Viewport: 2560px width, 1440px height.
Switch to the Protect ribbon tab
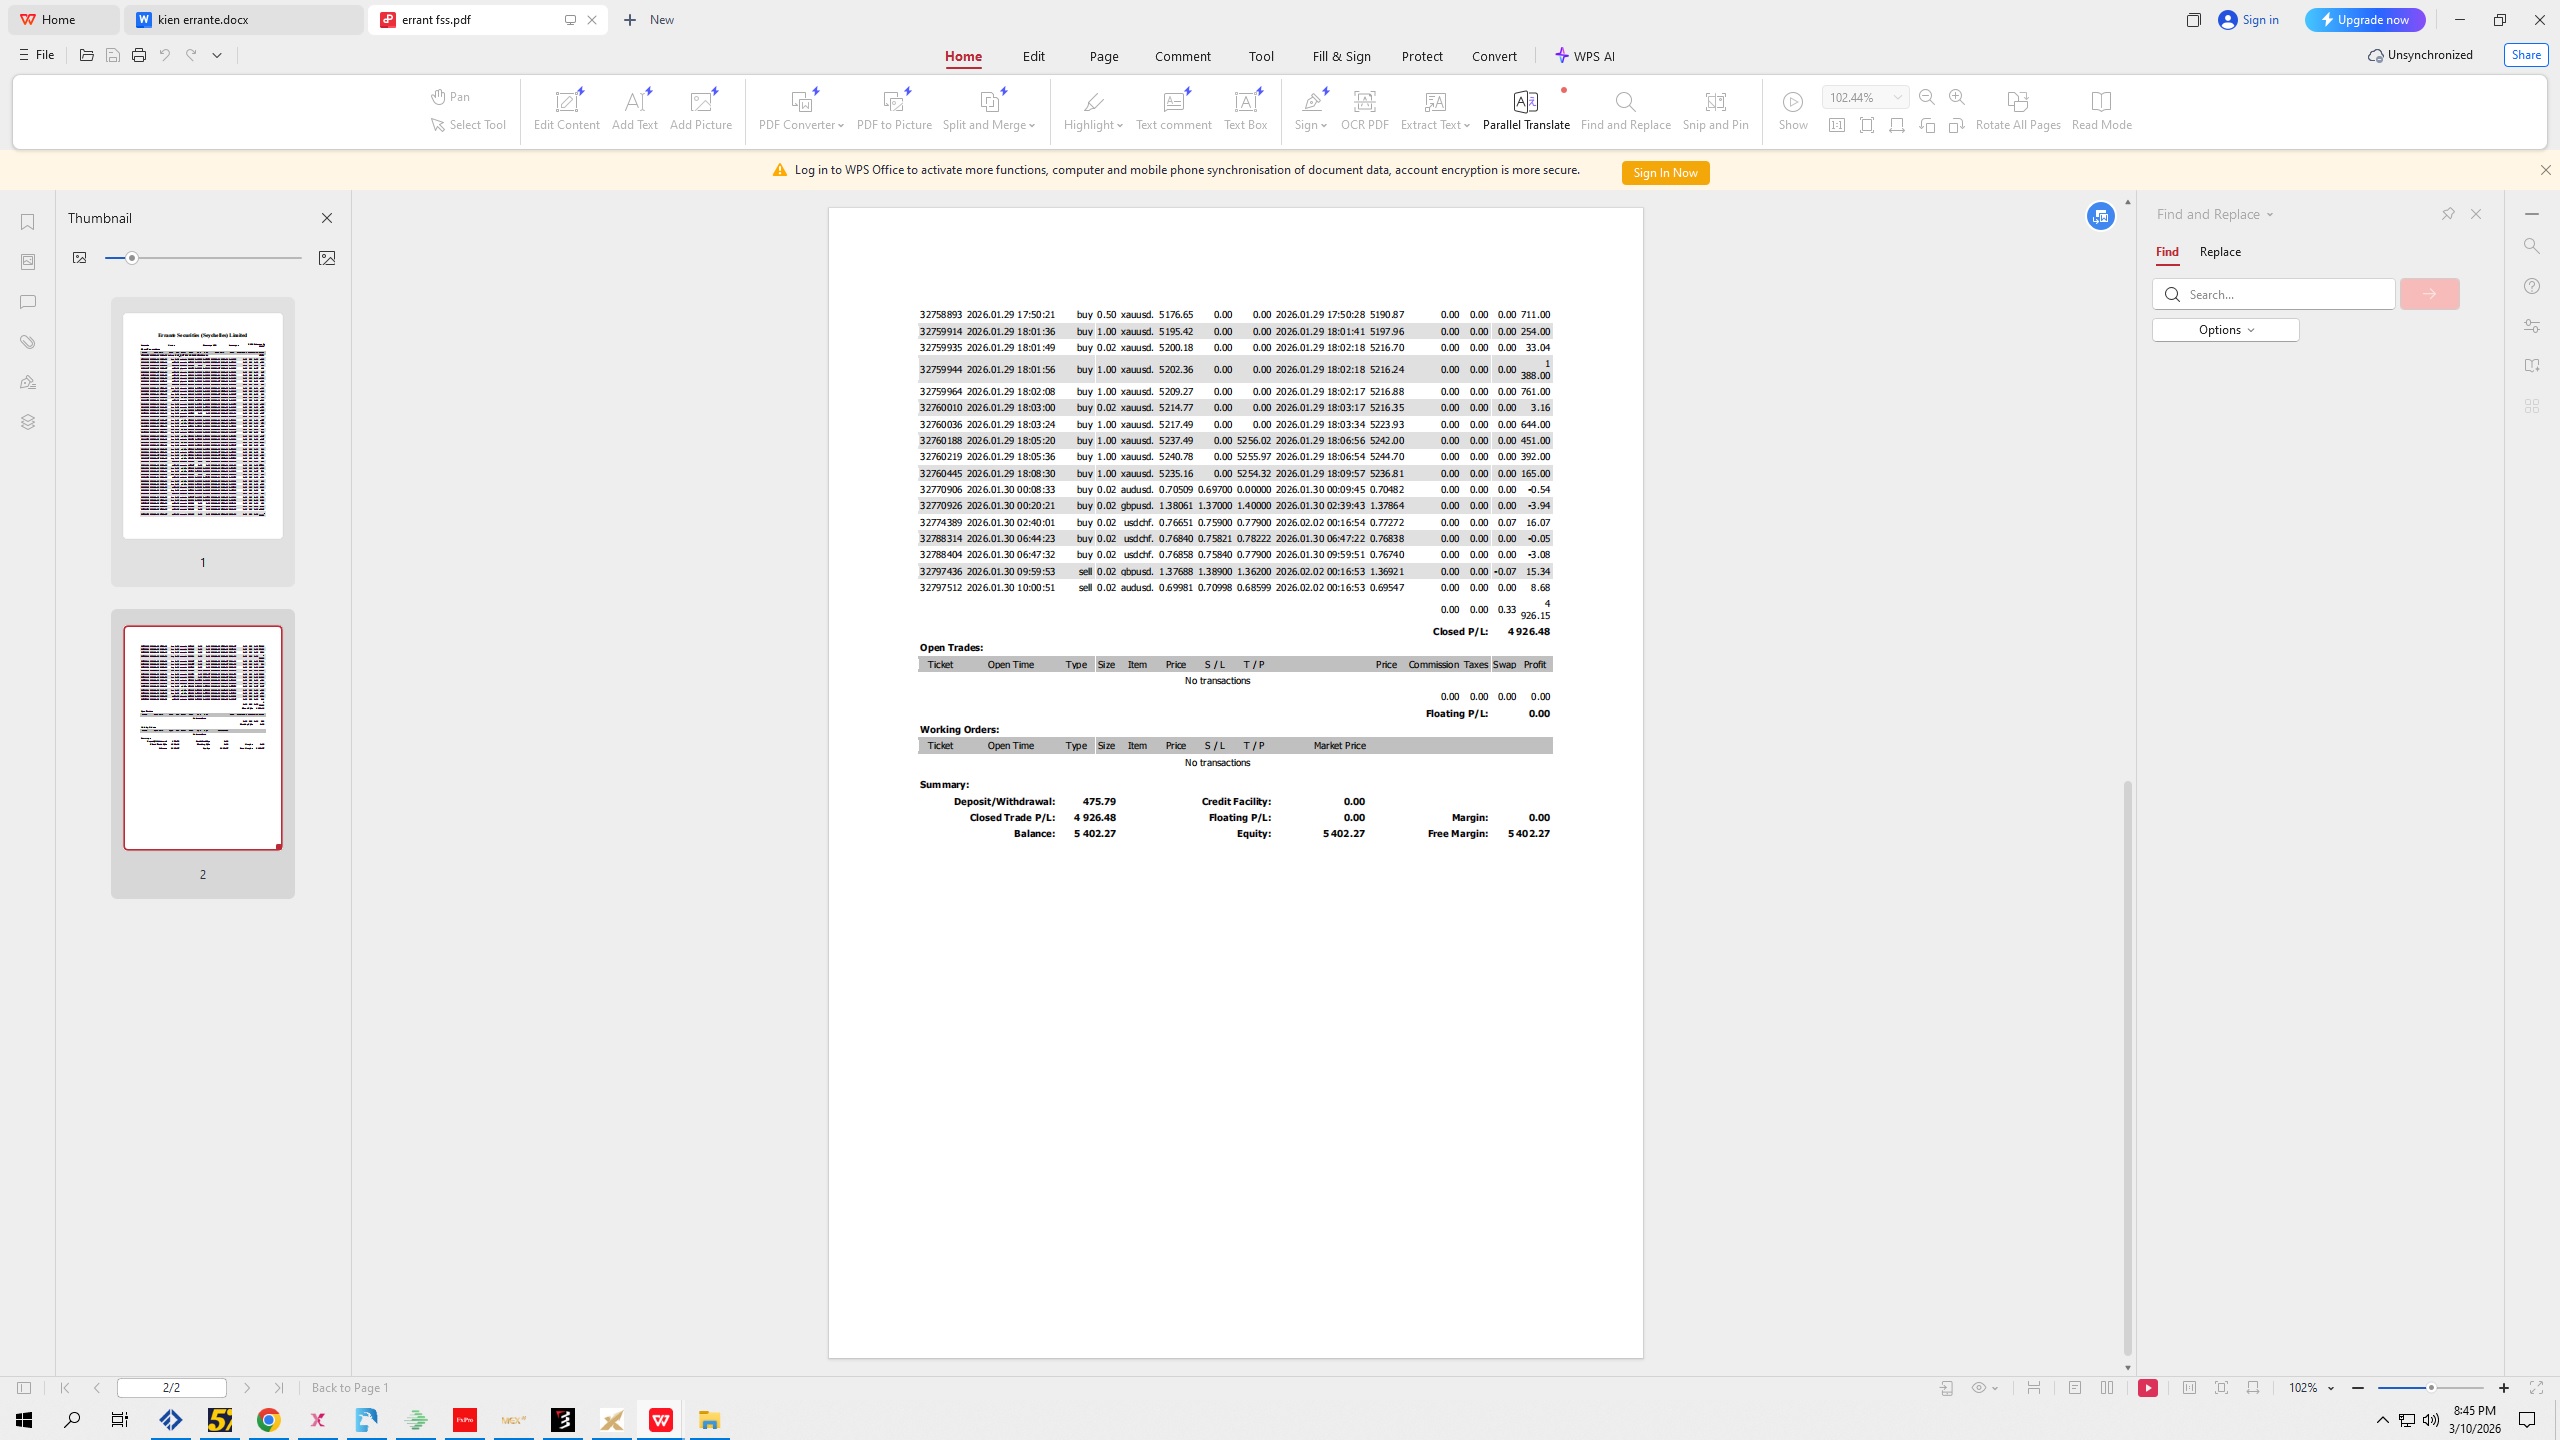click(x=1421, y=57)
